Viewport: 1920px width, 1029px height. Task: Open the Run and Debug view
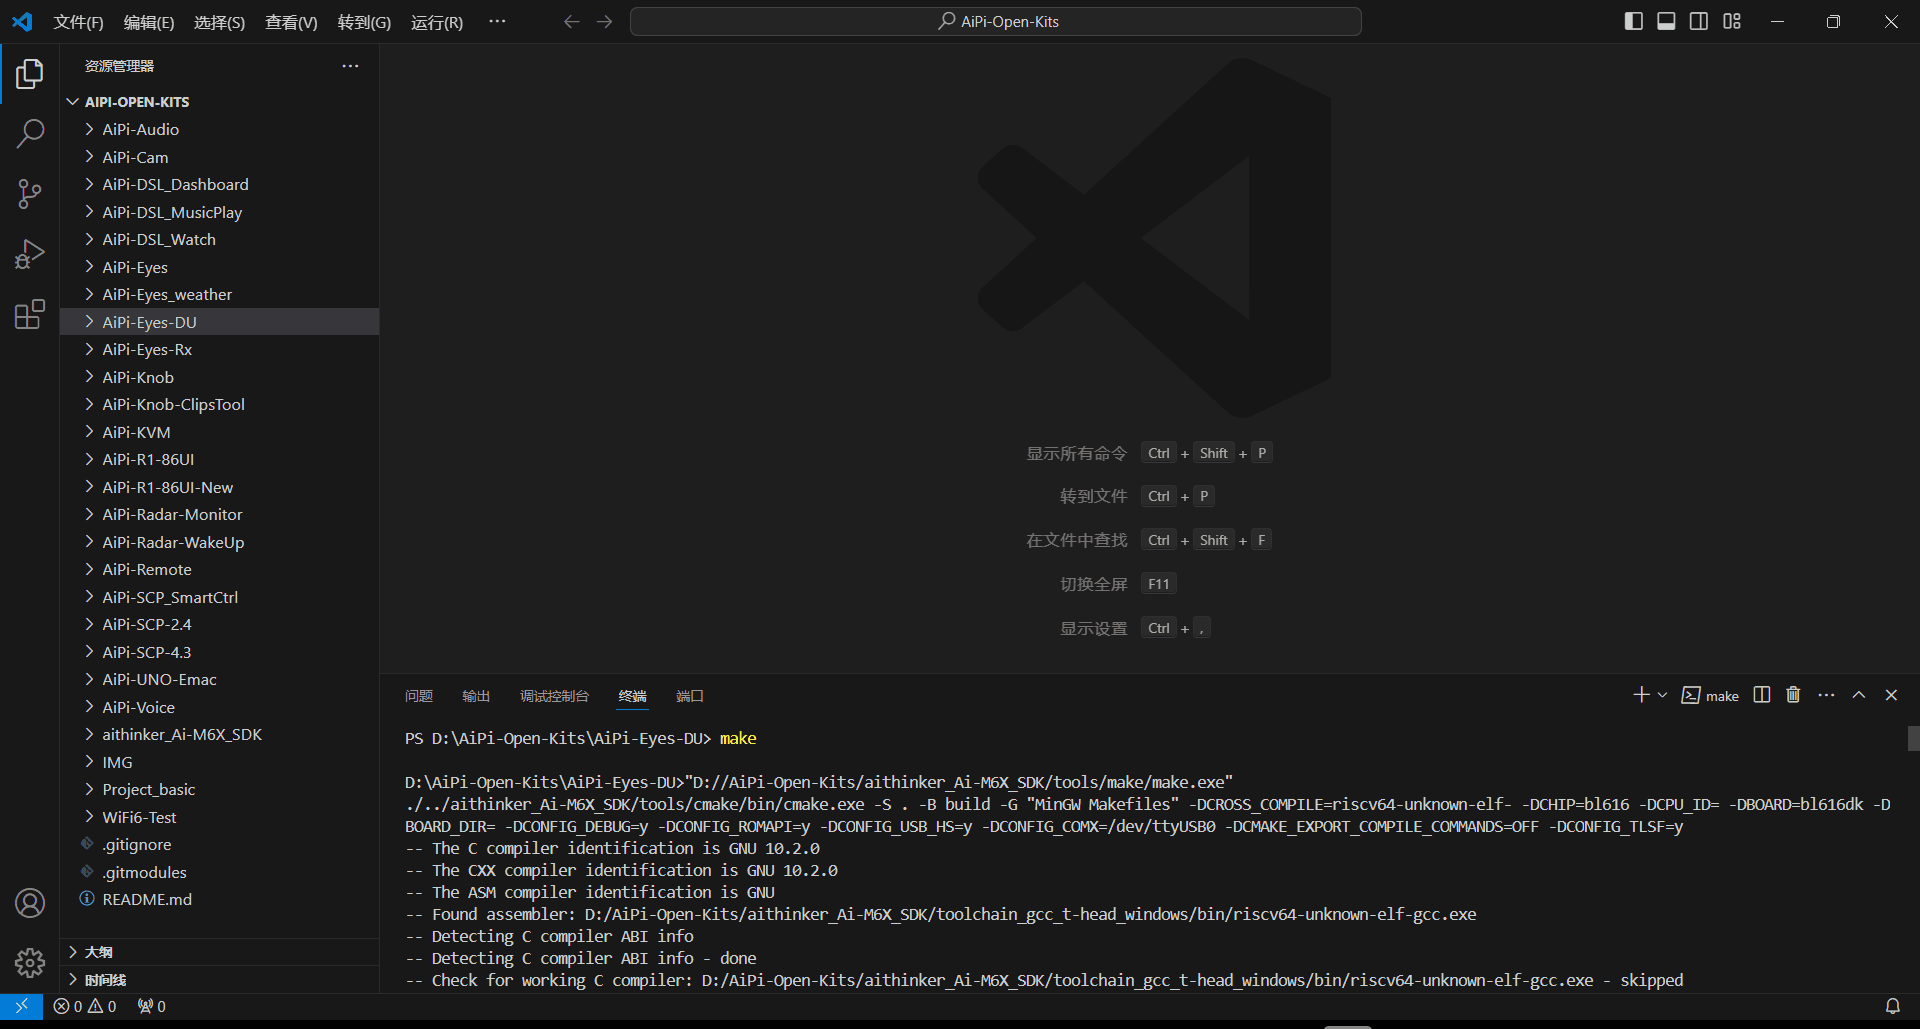click(30, 254)
